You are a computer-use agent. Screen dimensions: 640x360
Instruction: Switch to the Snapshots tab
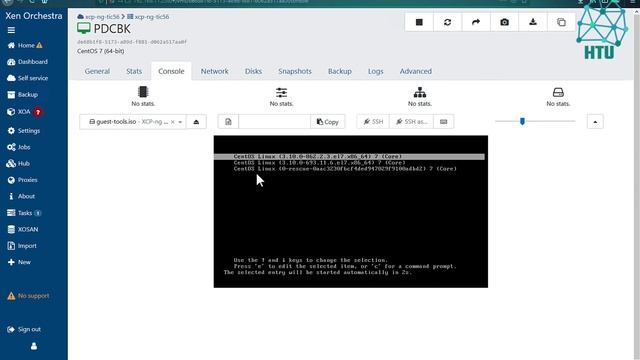coord(295,71)
